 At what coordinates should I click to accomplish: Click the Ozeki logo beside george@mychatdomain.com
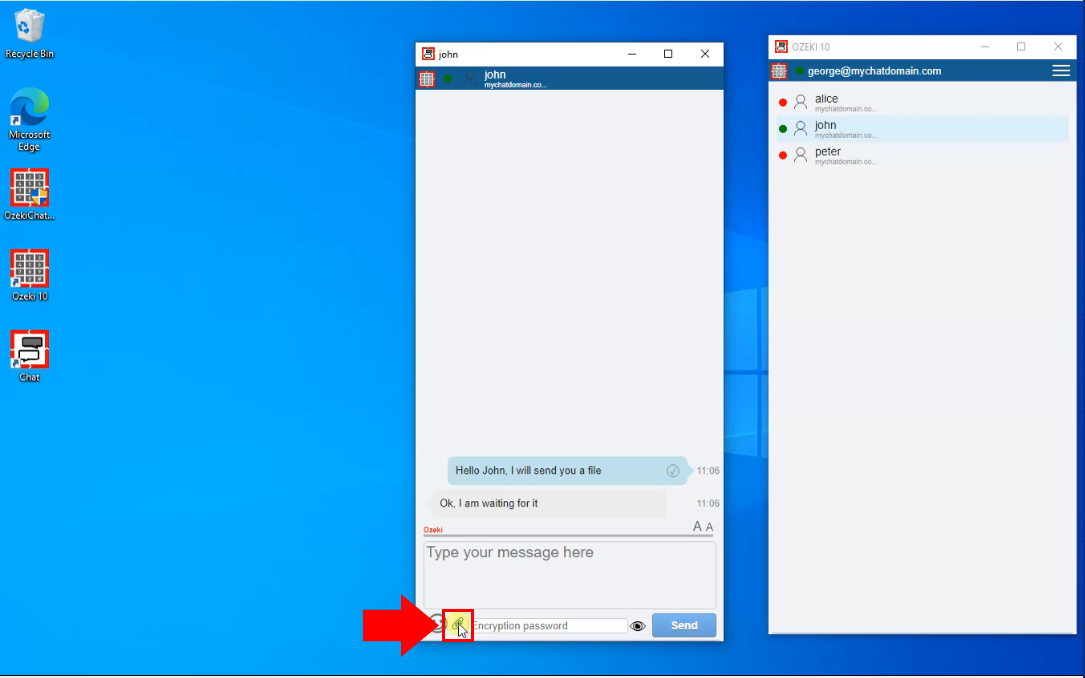[x=779, y=71]
